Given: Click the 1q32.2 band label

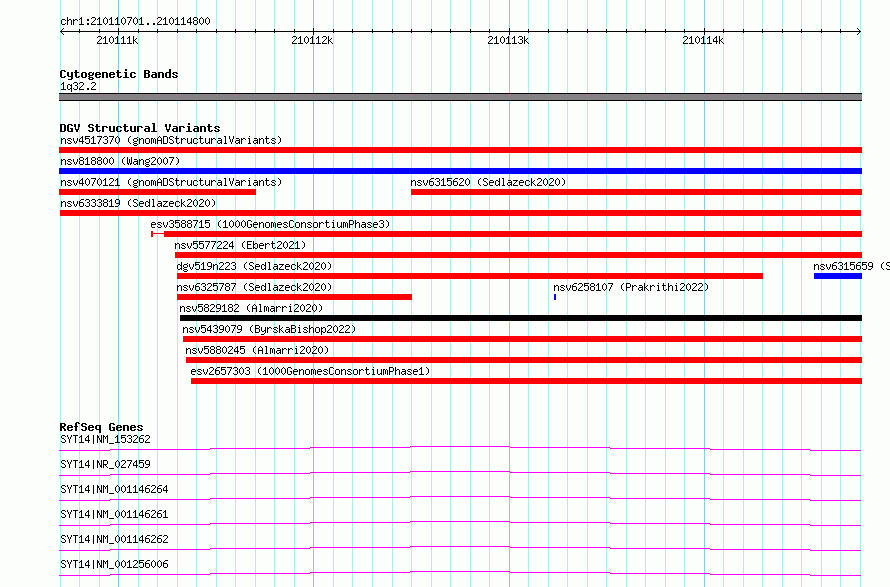Looking at the screenshot, I should pyautogui.click(x=78, y=86).
